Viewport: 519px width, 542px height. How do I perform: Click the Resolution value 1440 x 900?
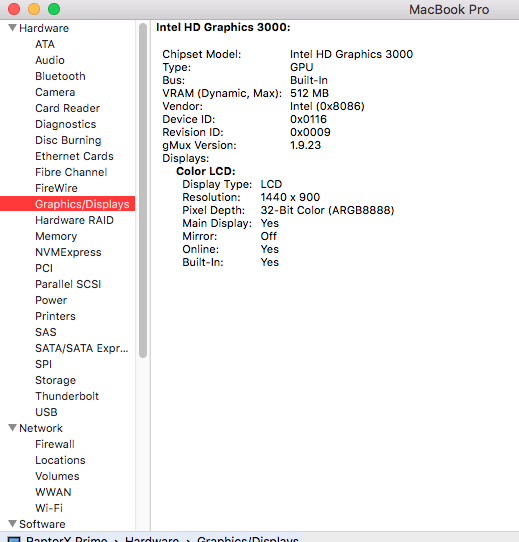coord(290,197)
